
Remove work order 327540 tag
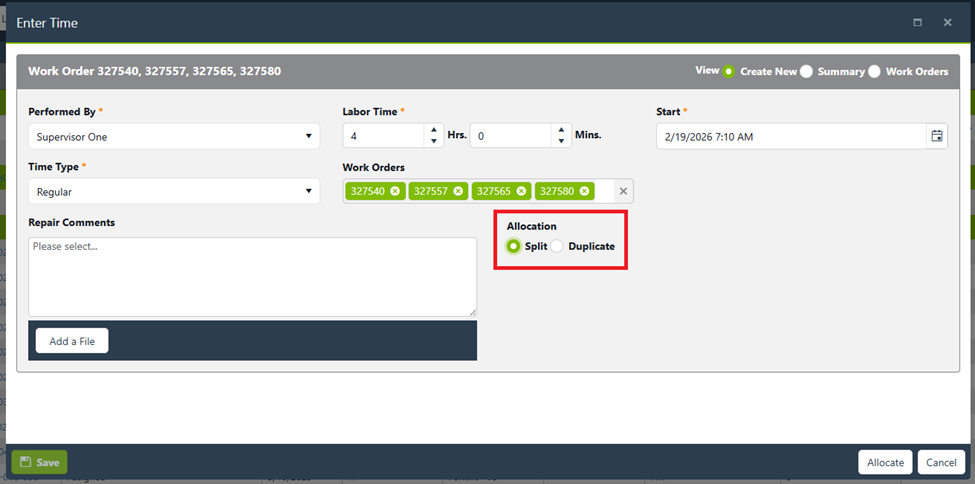(395, 191)
